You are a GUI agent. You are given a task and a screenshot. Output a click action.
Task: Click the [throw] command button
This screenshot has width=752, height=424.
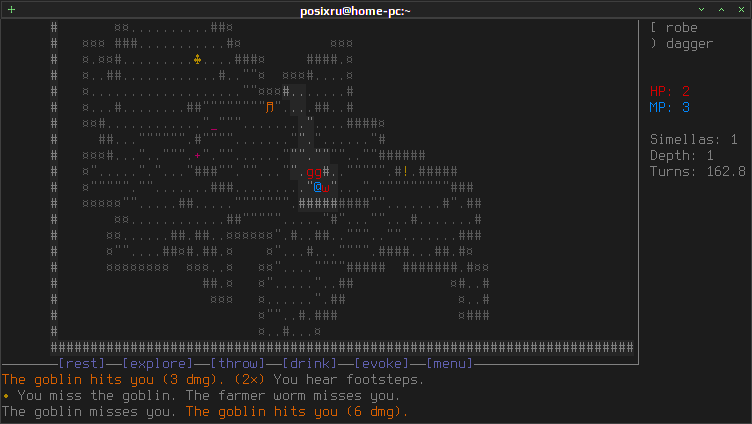237,364
